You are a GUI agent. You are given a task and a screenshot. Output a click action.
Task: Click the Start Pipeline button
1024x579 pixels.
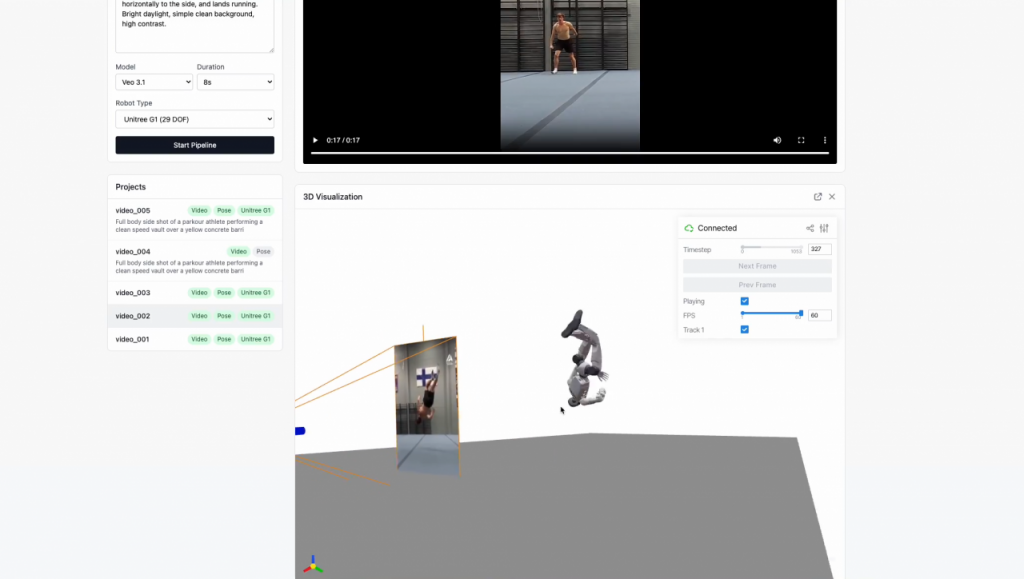[x=194, y=145]
